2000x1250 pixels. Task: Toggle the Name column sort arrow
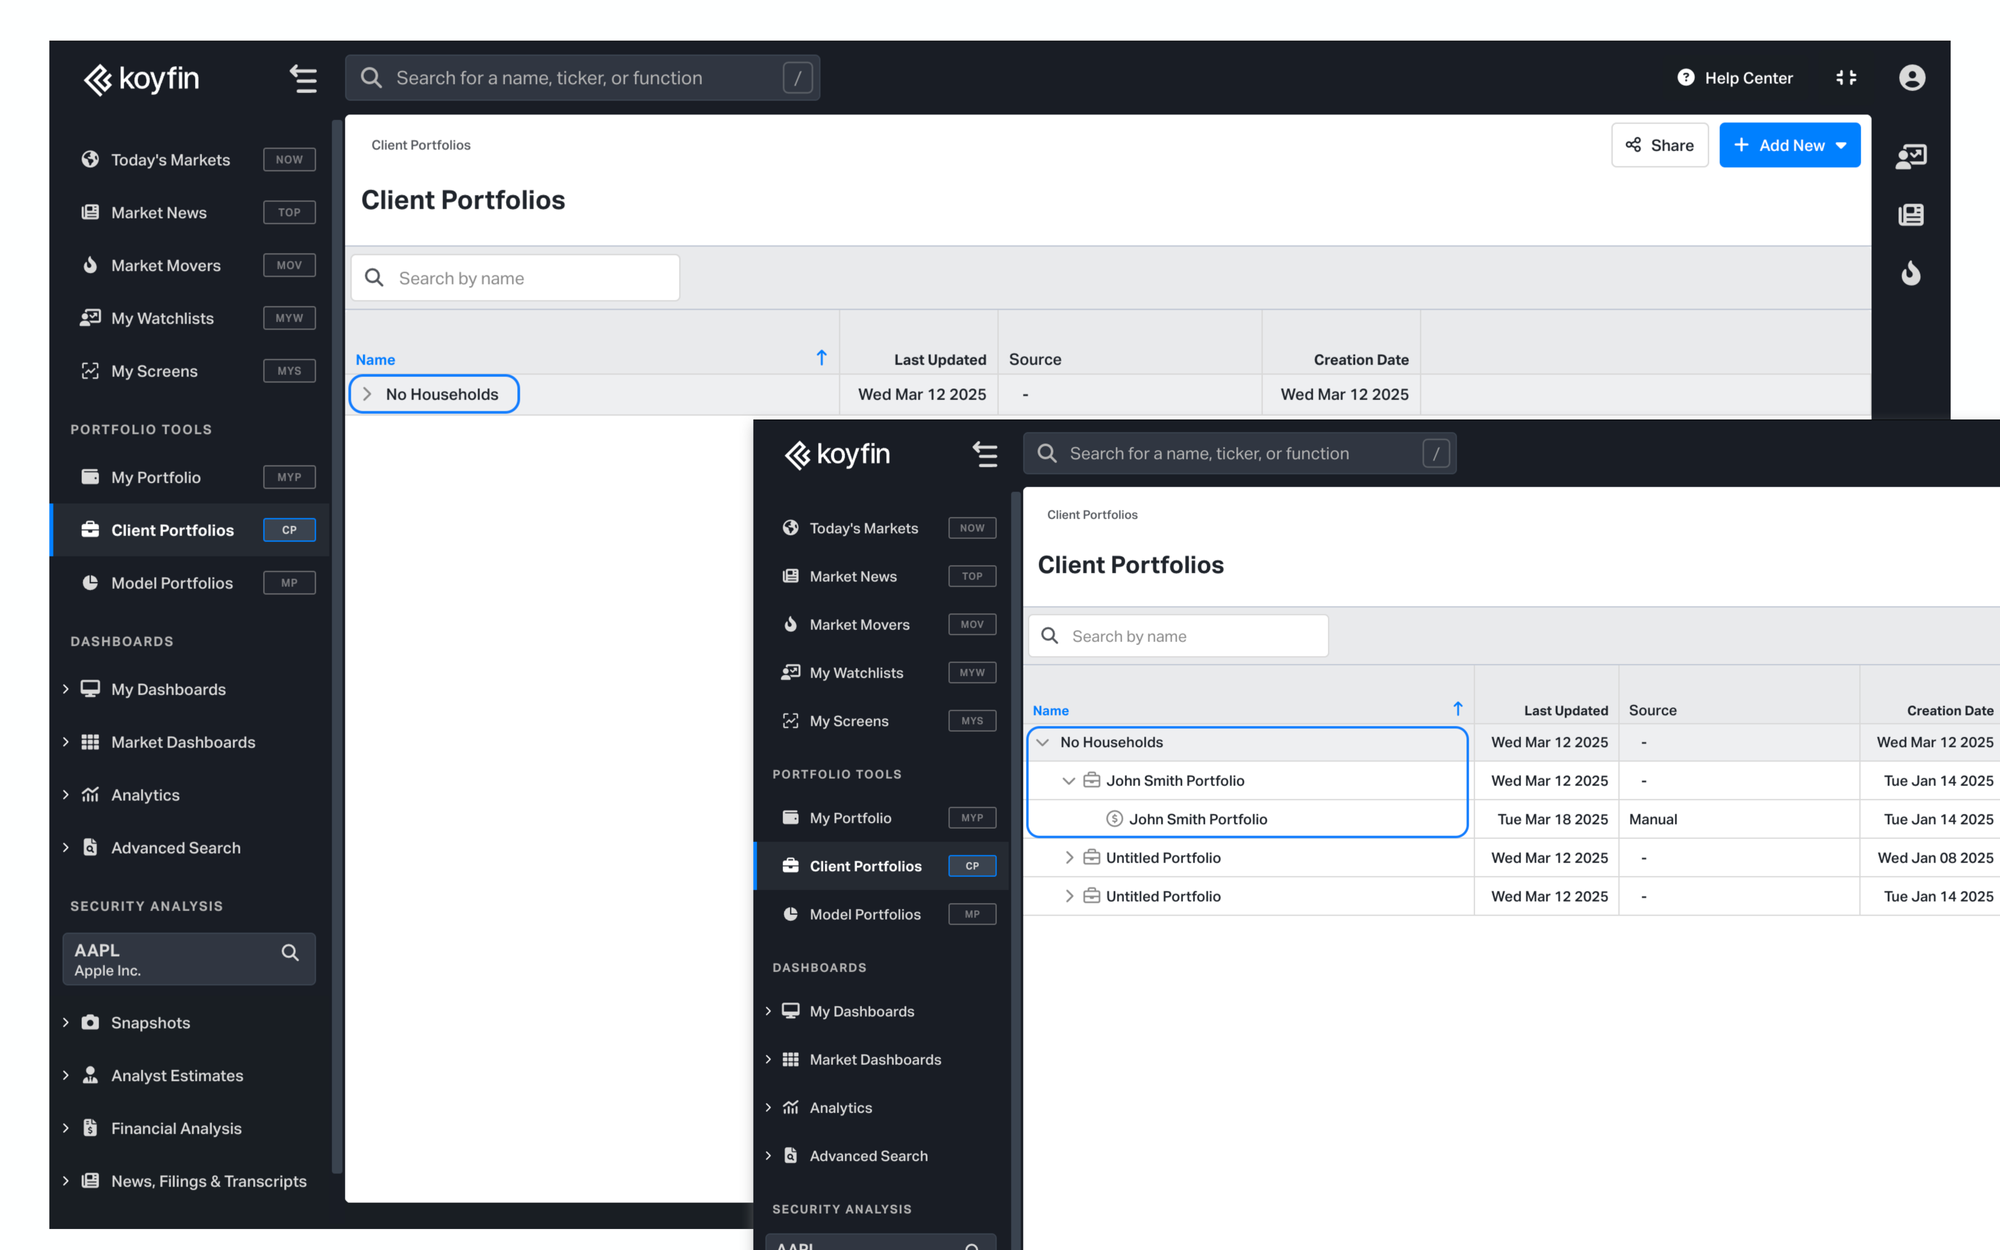[821, 358]
